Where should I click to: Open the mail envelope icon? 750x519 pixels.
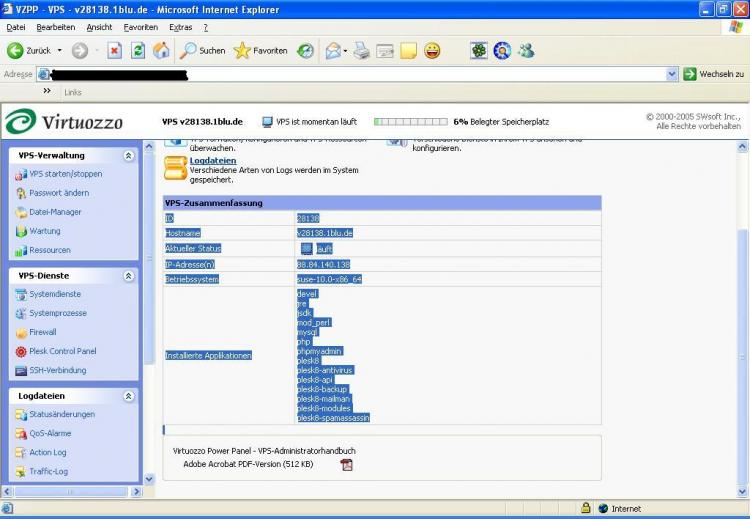coord(333,50)
